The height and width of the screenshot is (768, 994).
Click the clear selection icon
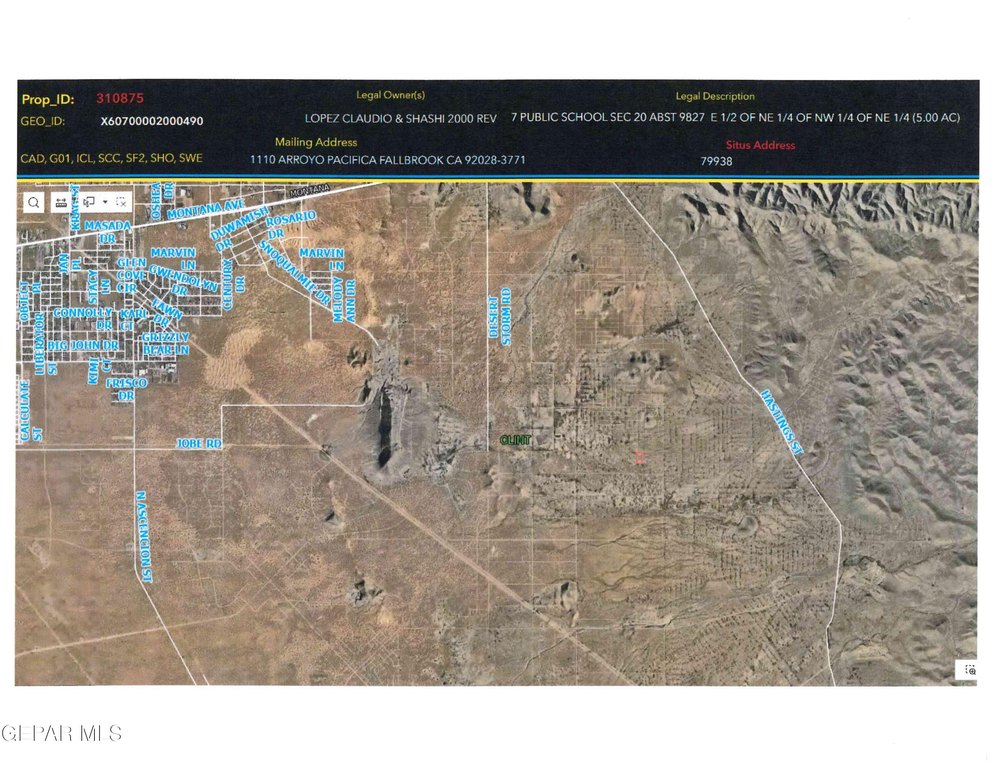click(121, 202)
